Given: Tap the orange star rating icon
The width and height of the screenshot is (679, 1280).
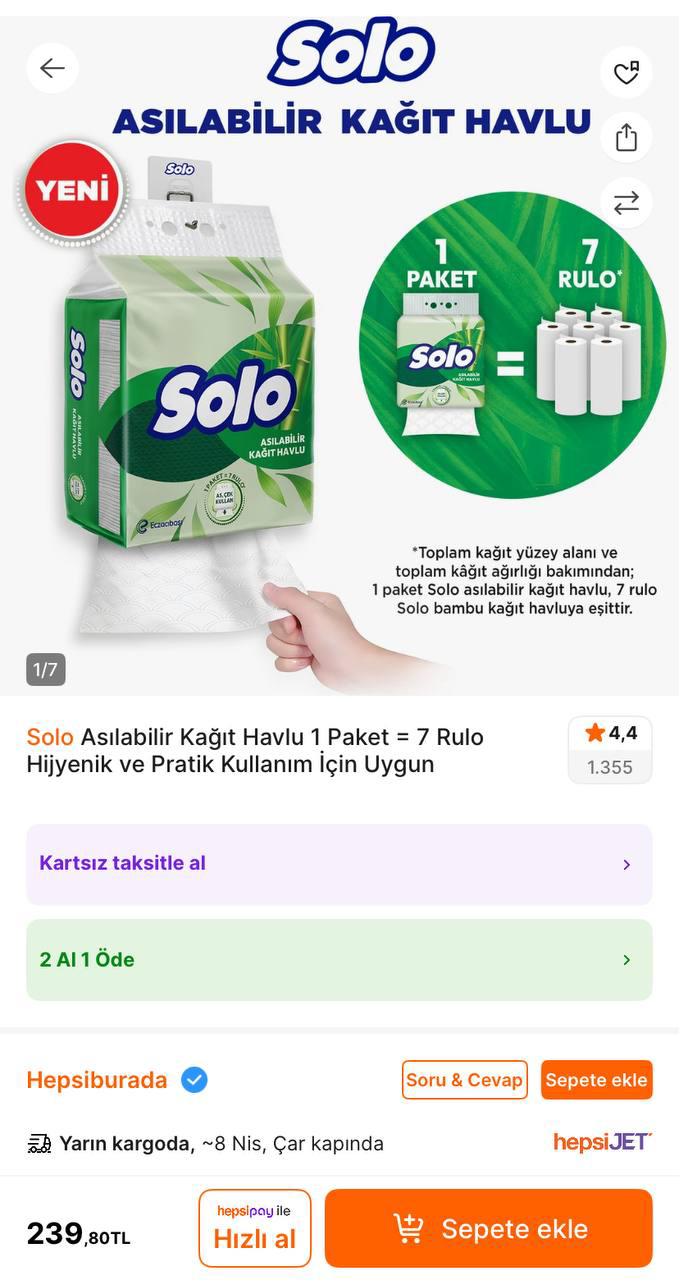Looking at the screenshot, I should pyautogui.click(x=595, y=733).
